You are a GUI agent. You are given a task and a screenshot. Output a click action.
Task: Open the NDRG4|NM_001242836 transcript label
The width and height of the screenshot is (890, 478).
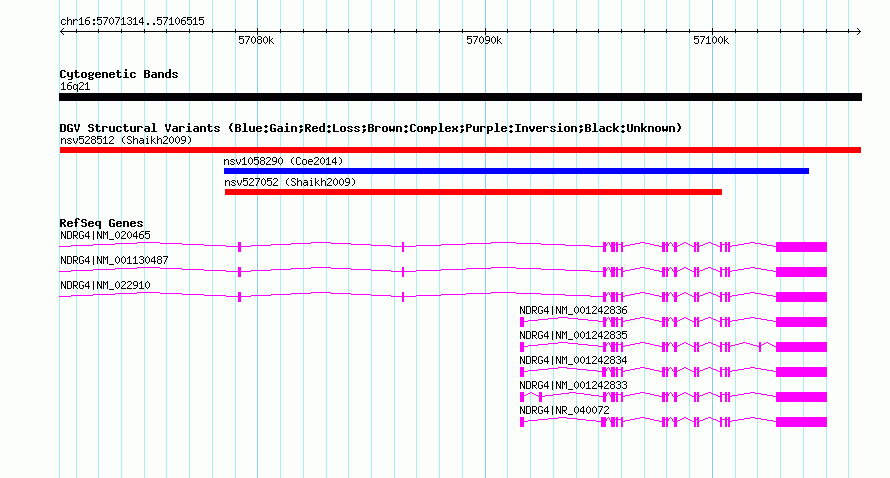click(x=573, y=310)
